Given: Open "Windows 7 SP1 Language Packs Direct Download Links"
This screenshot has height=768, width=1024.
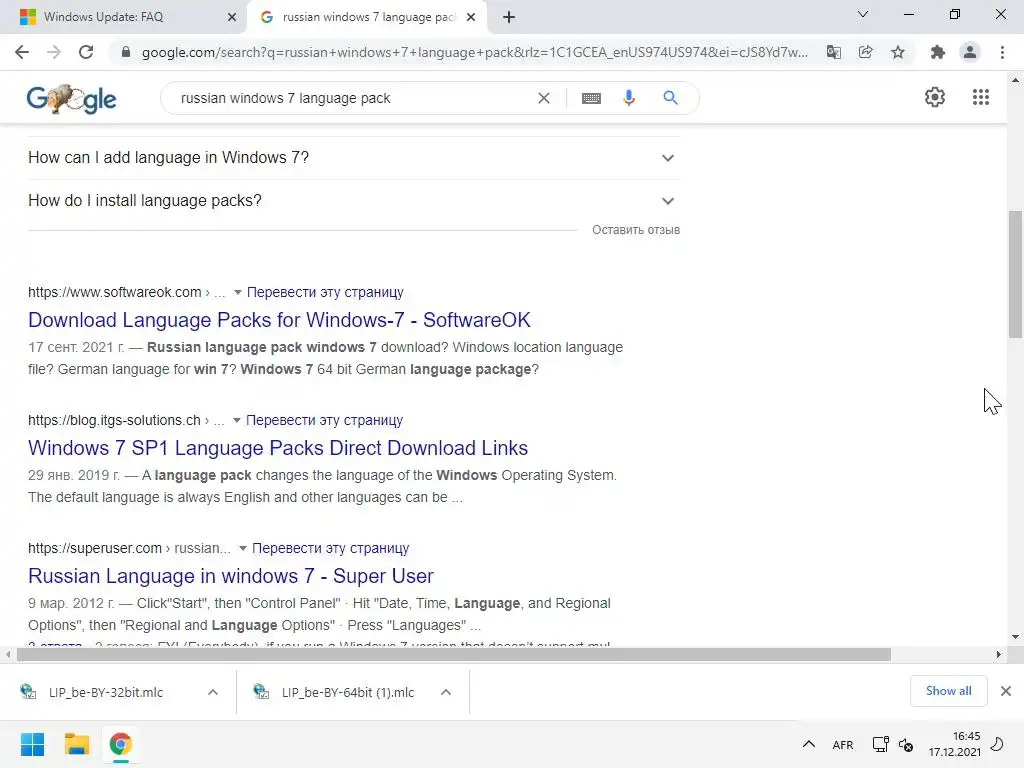Looking at the screenshot, I should (x=278, y=448).
